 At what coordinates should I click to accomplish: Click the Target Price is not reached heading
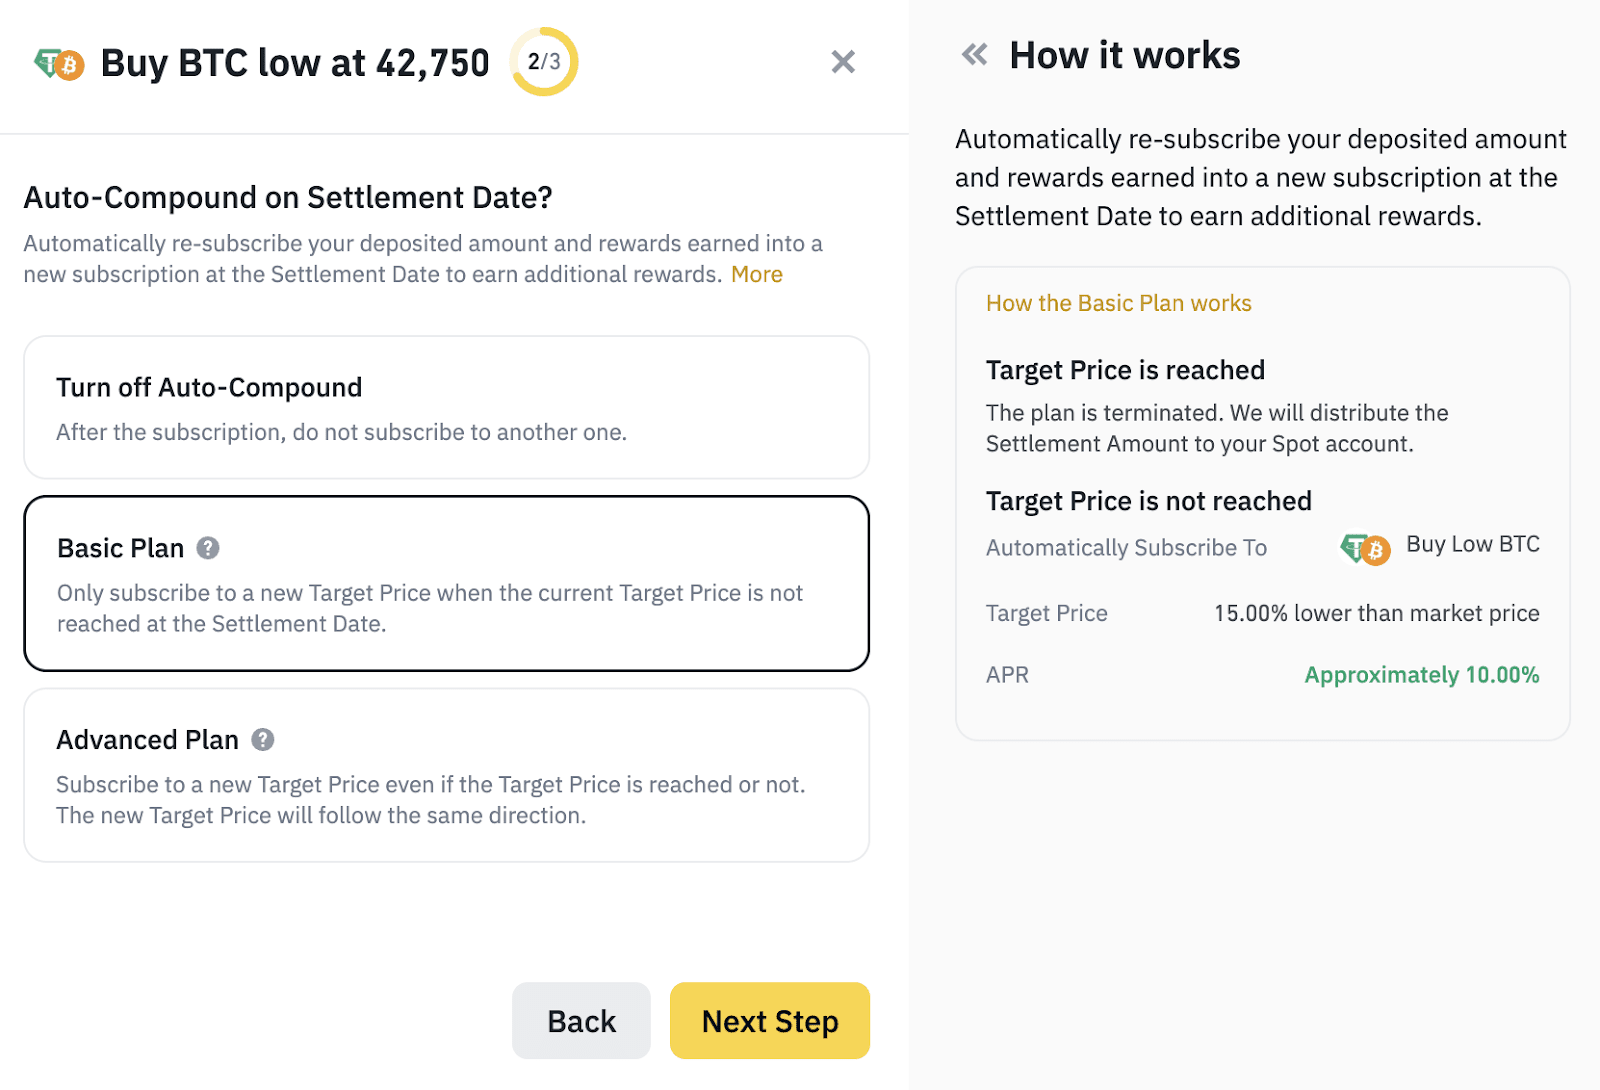[x=1148, y=501]
